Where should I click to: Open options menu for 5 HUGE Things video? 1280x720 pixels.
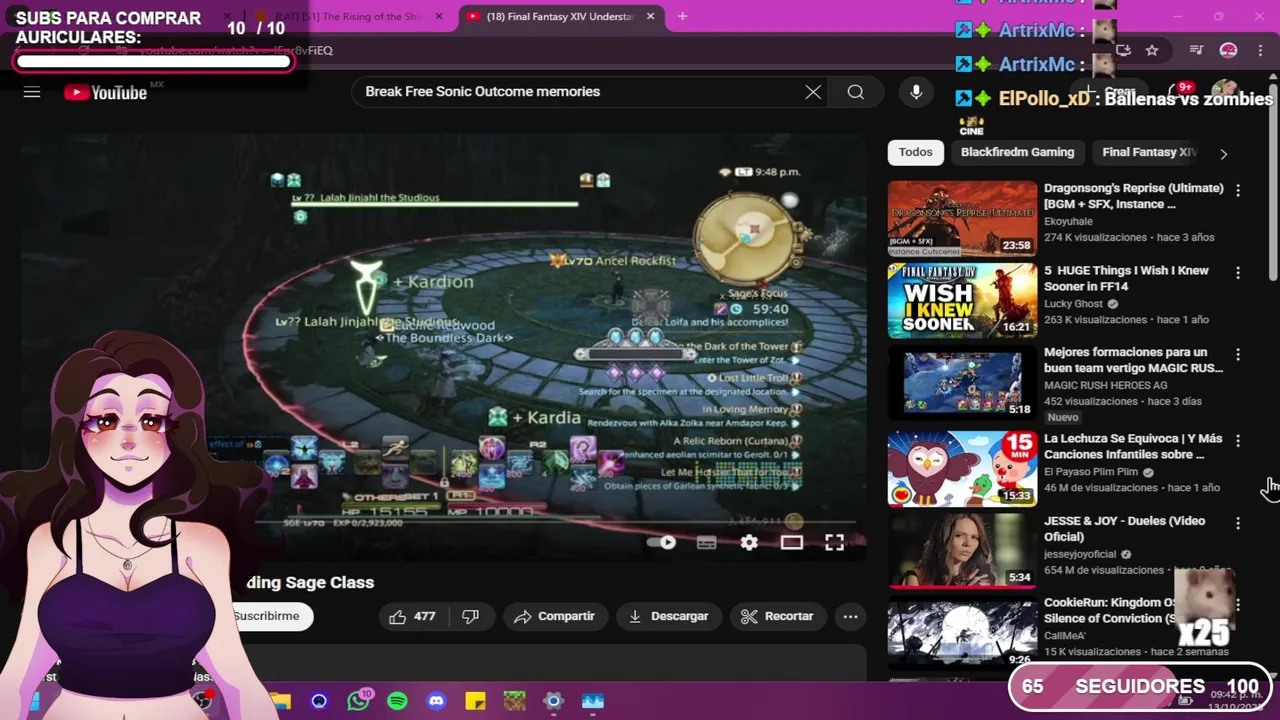tap(1238, 272)
